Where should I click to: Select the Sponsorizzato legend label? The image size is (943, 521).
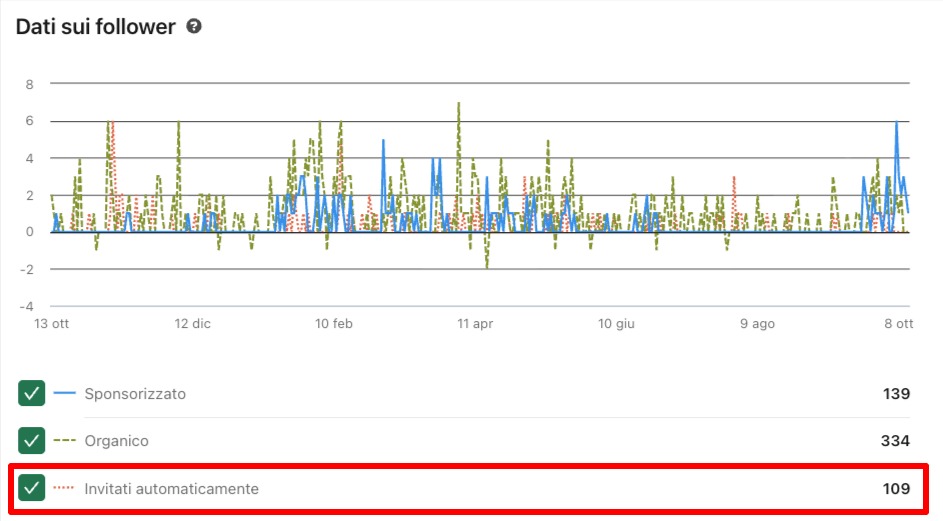(x=135, y=394)
